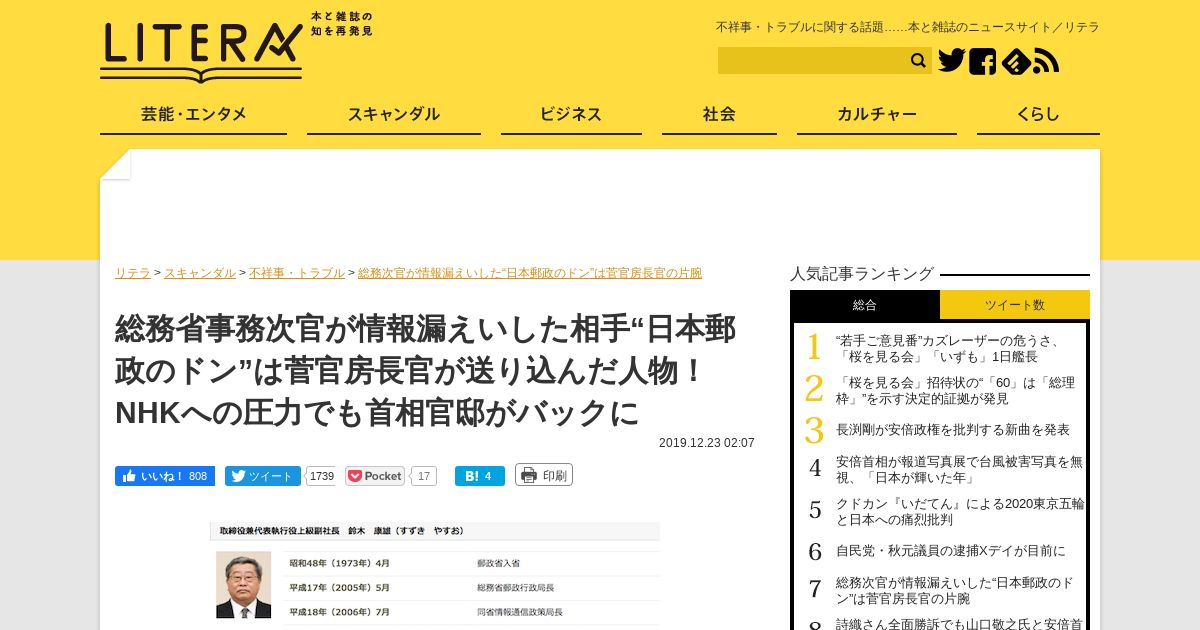Open スキャンダル menu
This screenshot has width=1200, height=630.
point(393,114)
